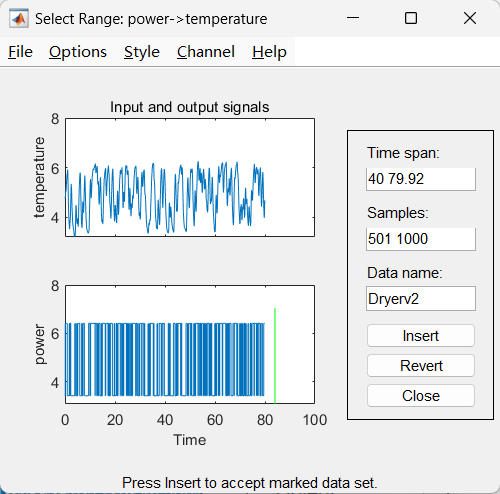
Task: Click the x-axis tick label '100'
Action: (x=315, y=420)
